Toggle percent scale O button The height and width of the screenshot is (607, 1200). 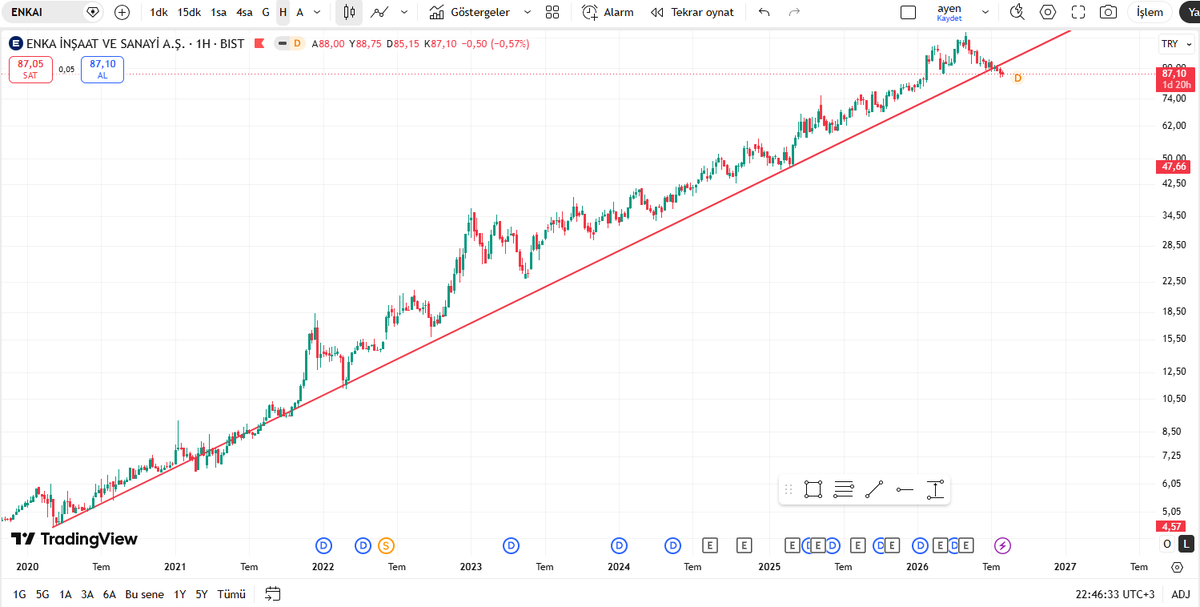1167,544
